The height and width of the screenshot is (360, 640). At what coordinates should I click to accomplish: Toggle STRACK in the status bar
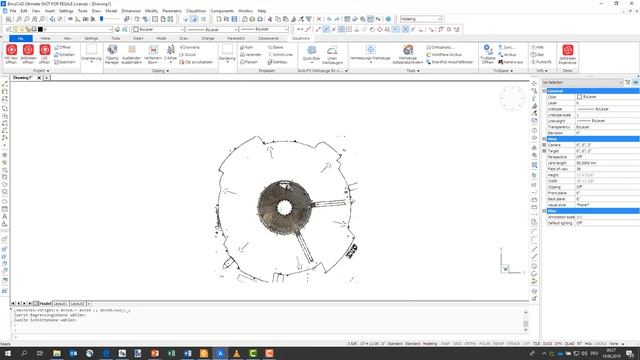[513, 344]
